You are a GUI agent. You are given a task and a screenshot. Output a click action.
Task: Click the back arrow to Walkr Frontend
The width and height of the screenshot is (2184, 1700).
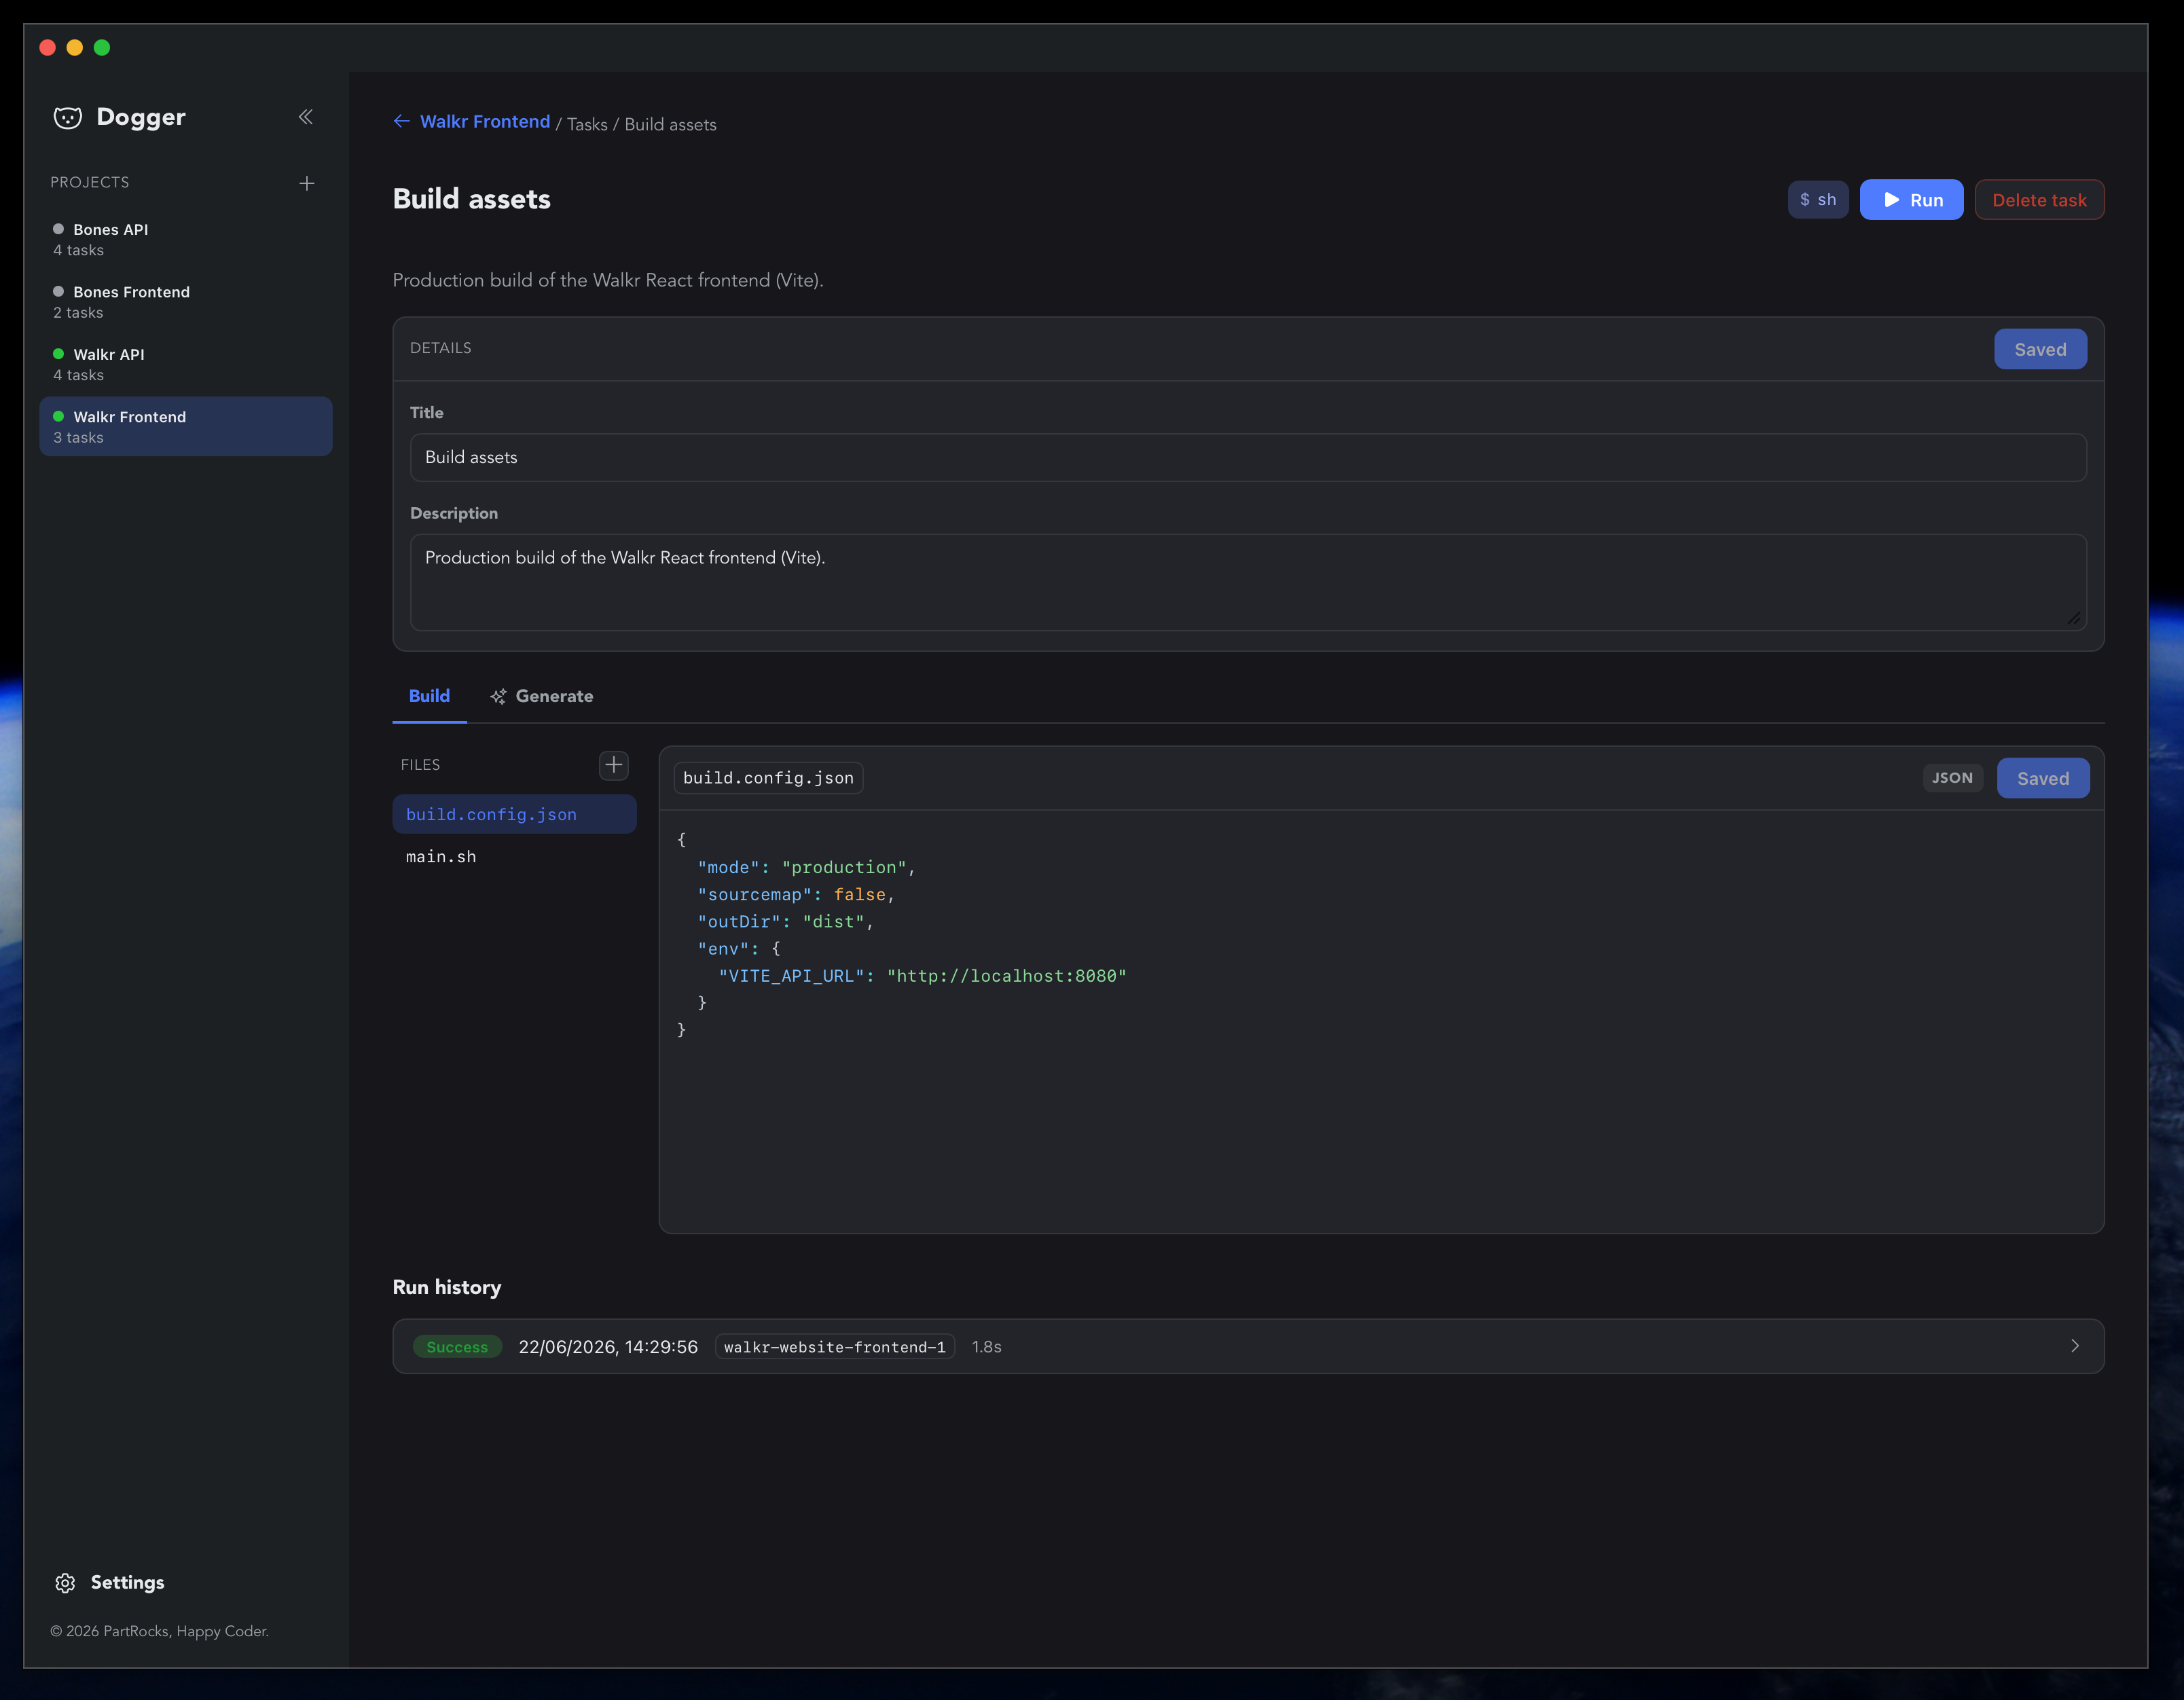[402, 121]
